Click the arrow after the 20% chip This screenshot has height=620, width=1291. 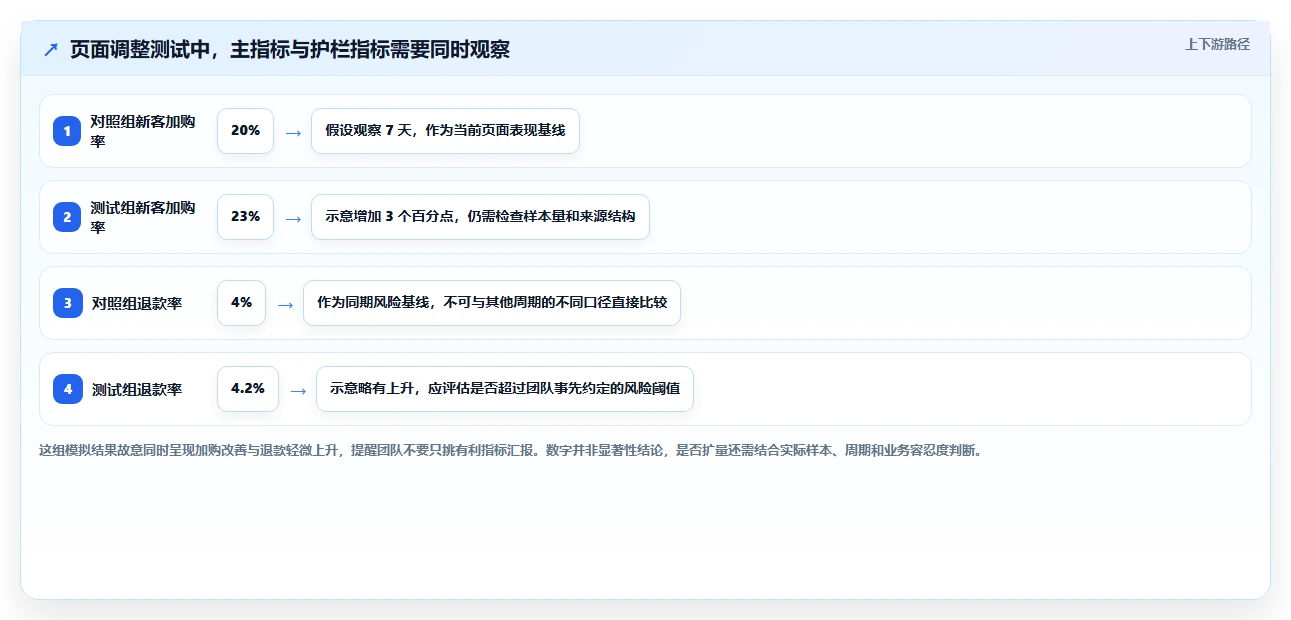click(293, 133)
